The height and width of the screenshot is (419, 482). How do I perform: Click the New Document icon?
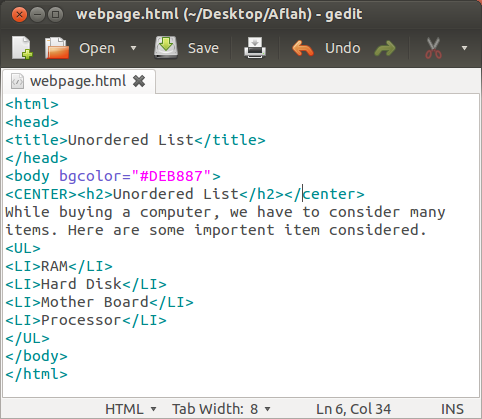point(22,48)
